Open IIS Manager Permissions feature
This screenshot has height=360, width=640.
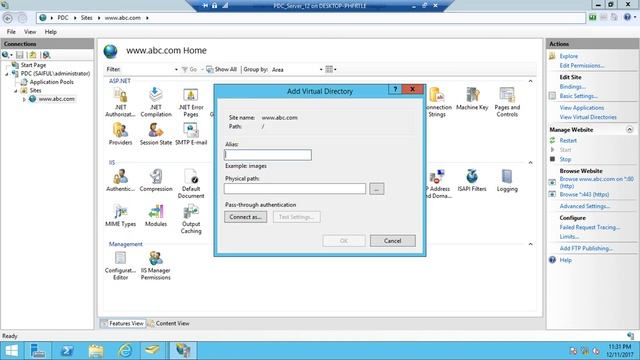[x=156, y=265]
